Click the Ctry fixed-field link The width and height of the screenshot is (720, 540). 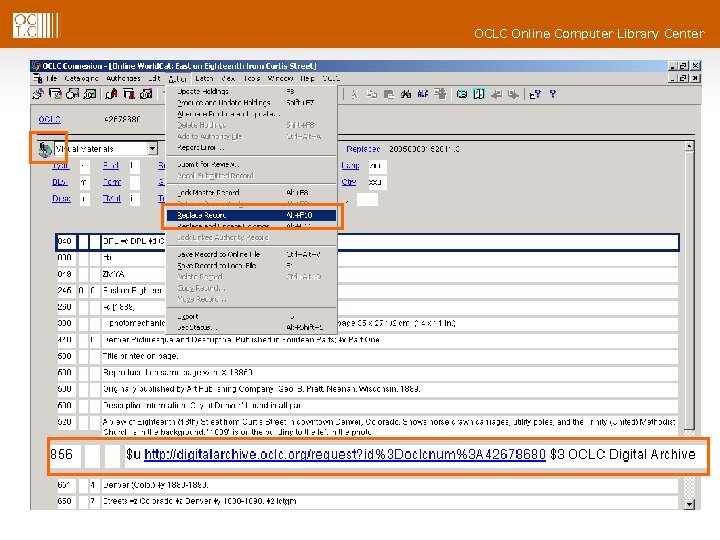pyautogui.click(x=349, y=182)
